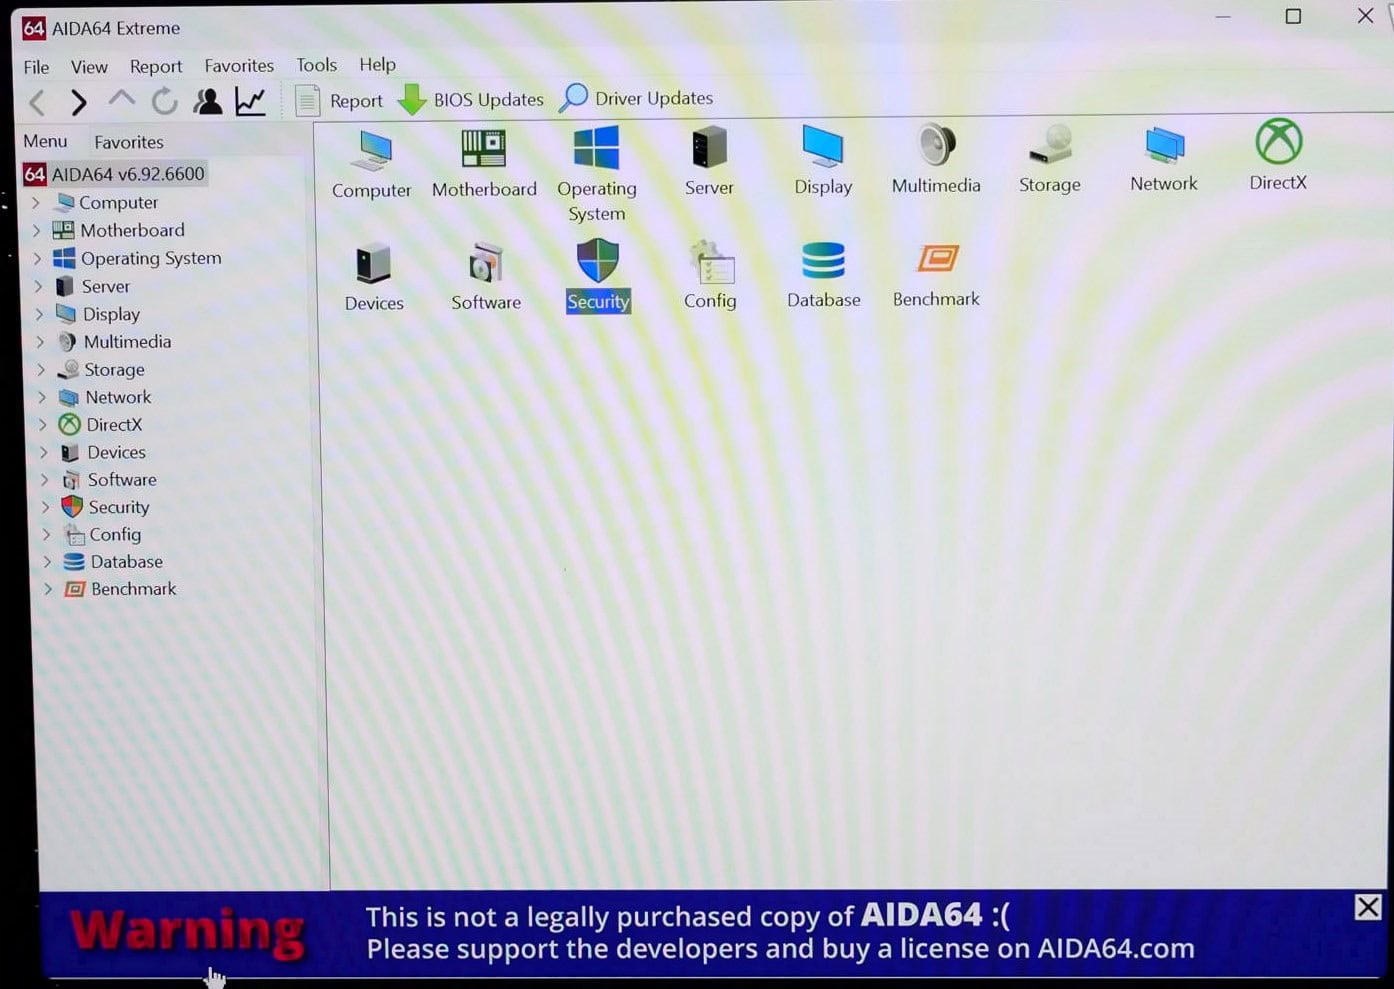The image size is (1394, 989).
Task: Expand the Network tree node chevron
Action: (x=42, y=397)
